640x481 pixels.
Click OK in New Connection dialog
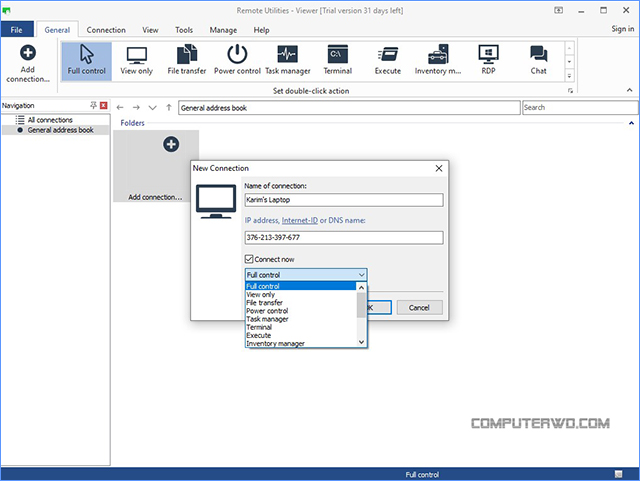pos(380,307)
